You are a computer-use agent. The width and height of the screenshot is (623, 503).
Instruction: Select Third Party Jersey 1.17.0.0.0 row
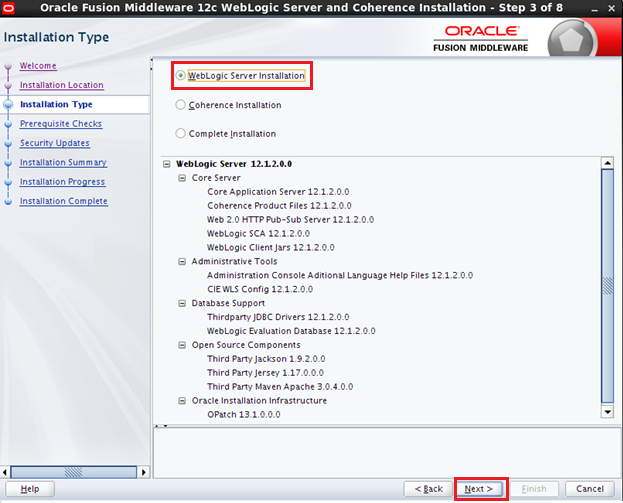point(265,373)
